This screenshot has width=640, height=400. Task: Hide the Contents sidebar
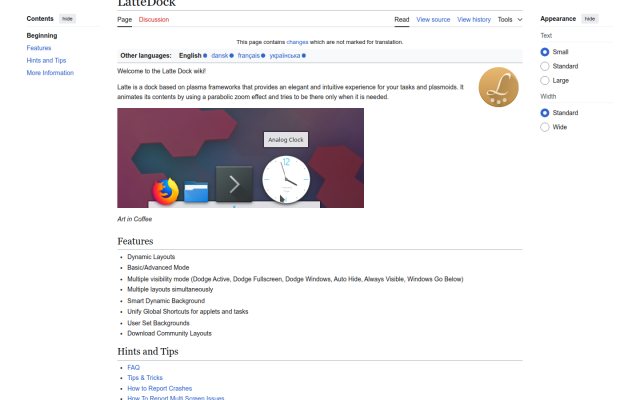tap(67, 19)
